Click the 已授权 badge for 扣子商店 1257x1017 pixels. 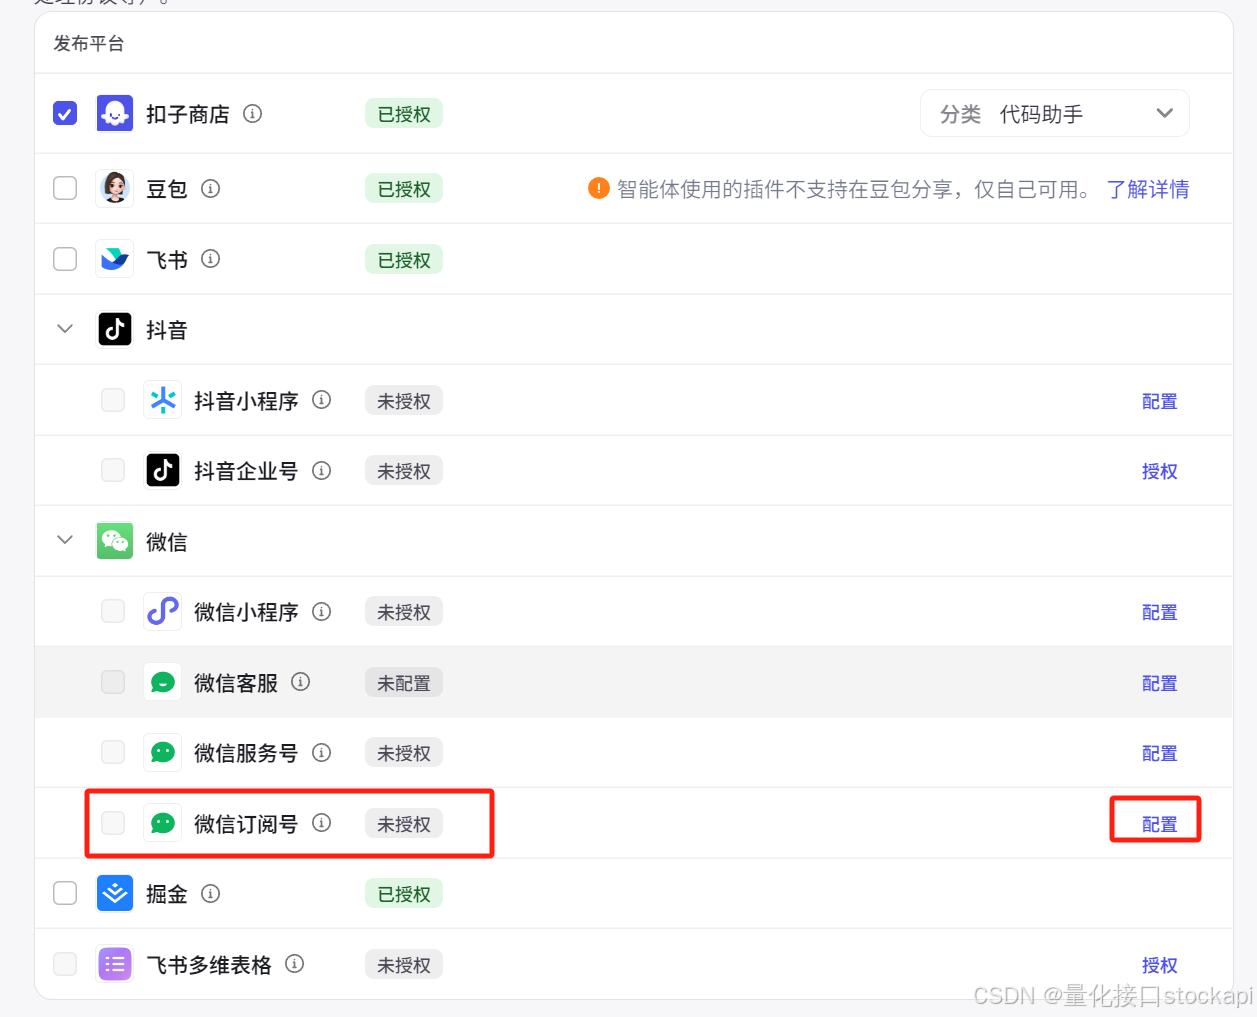click(x=404, y=114)
